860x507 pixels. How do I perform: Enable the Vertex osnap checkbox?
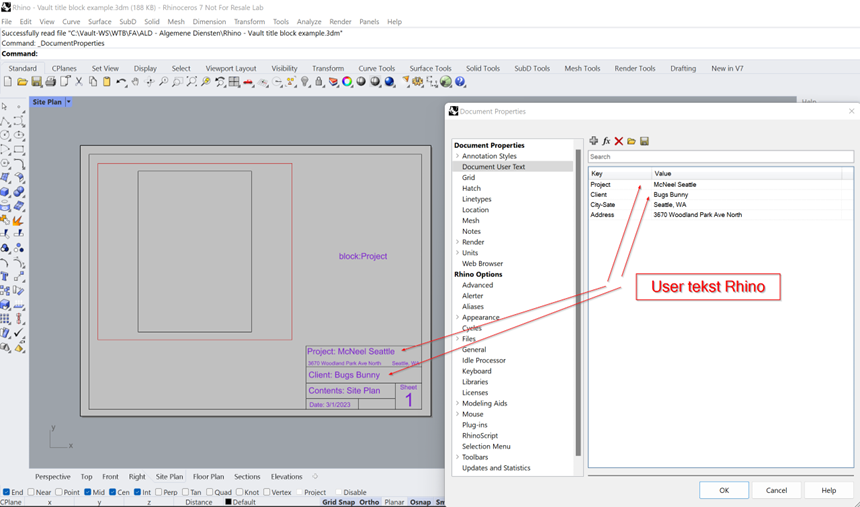[x=267, y=492]
